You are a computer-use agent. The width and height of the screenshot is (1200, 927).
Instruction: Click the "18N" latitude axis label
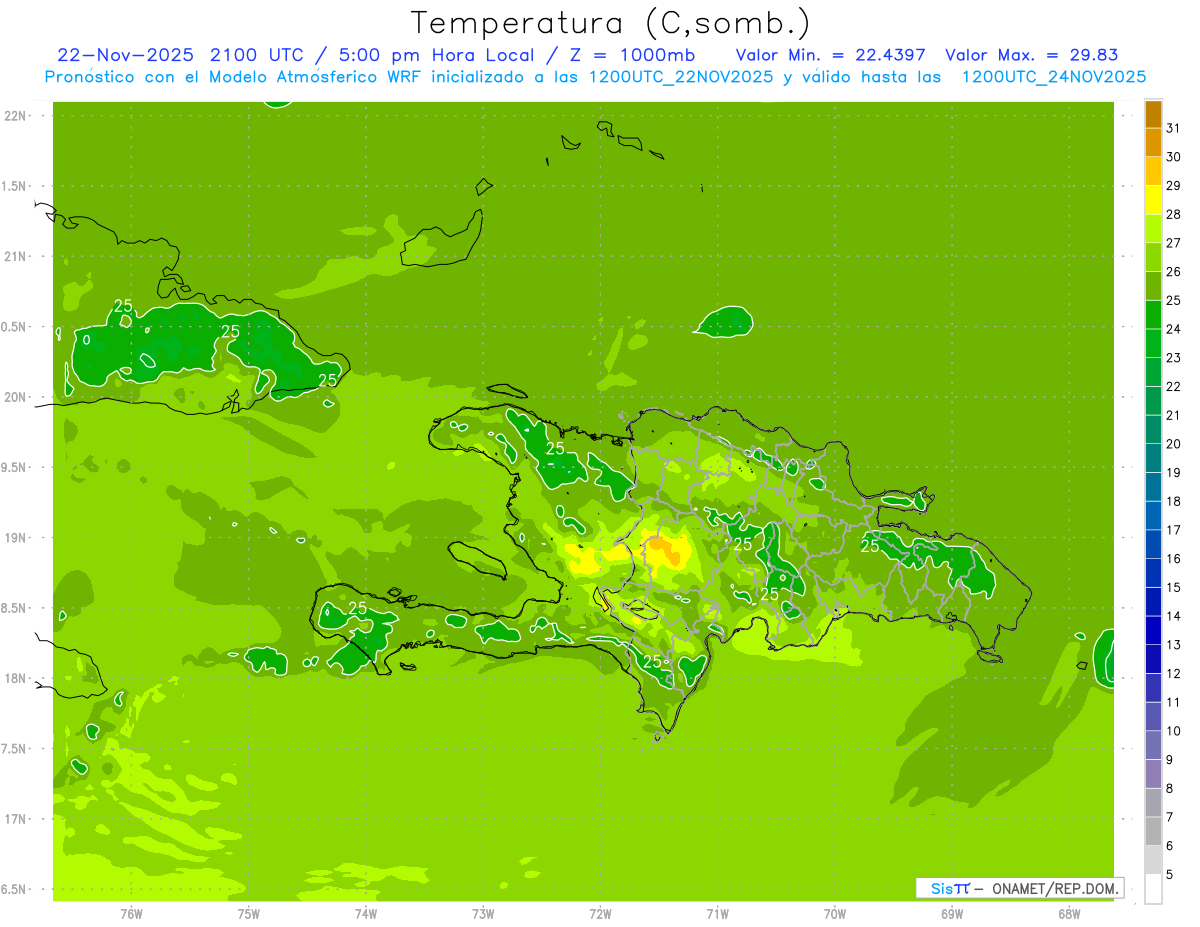tap(15, 678)
